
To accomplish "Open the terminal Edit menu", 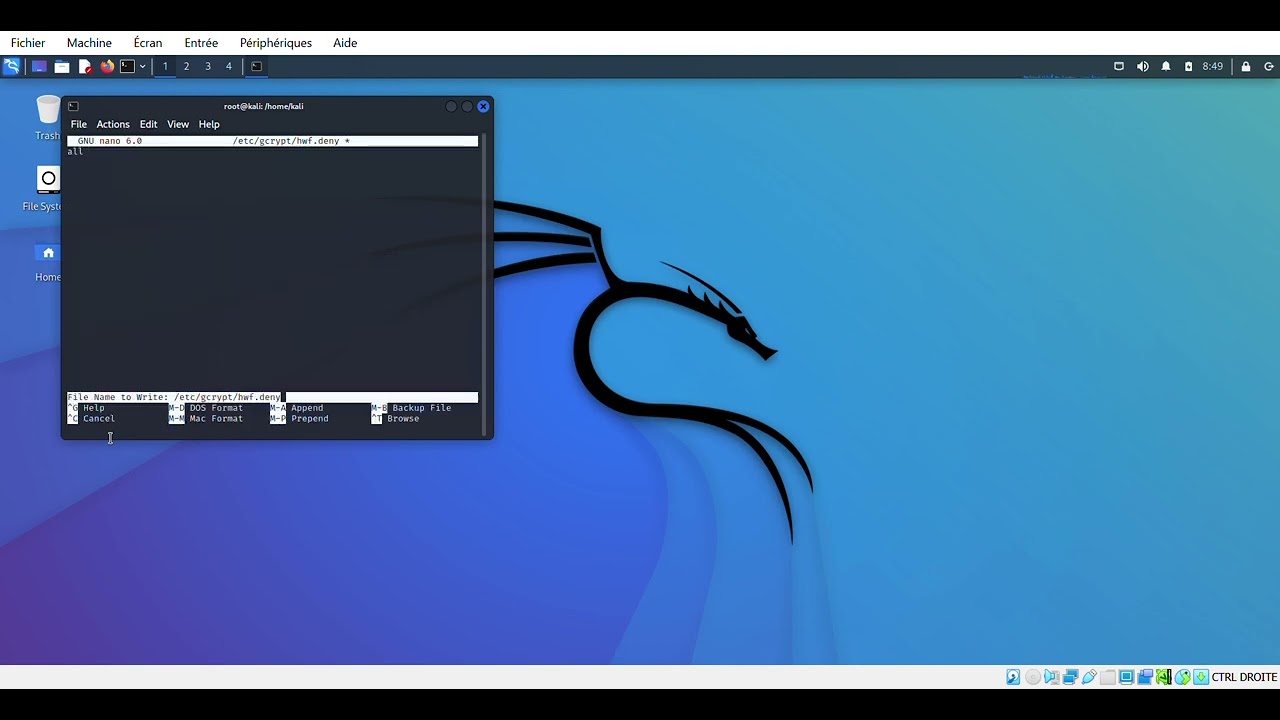I will 148,124.
